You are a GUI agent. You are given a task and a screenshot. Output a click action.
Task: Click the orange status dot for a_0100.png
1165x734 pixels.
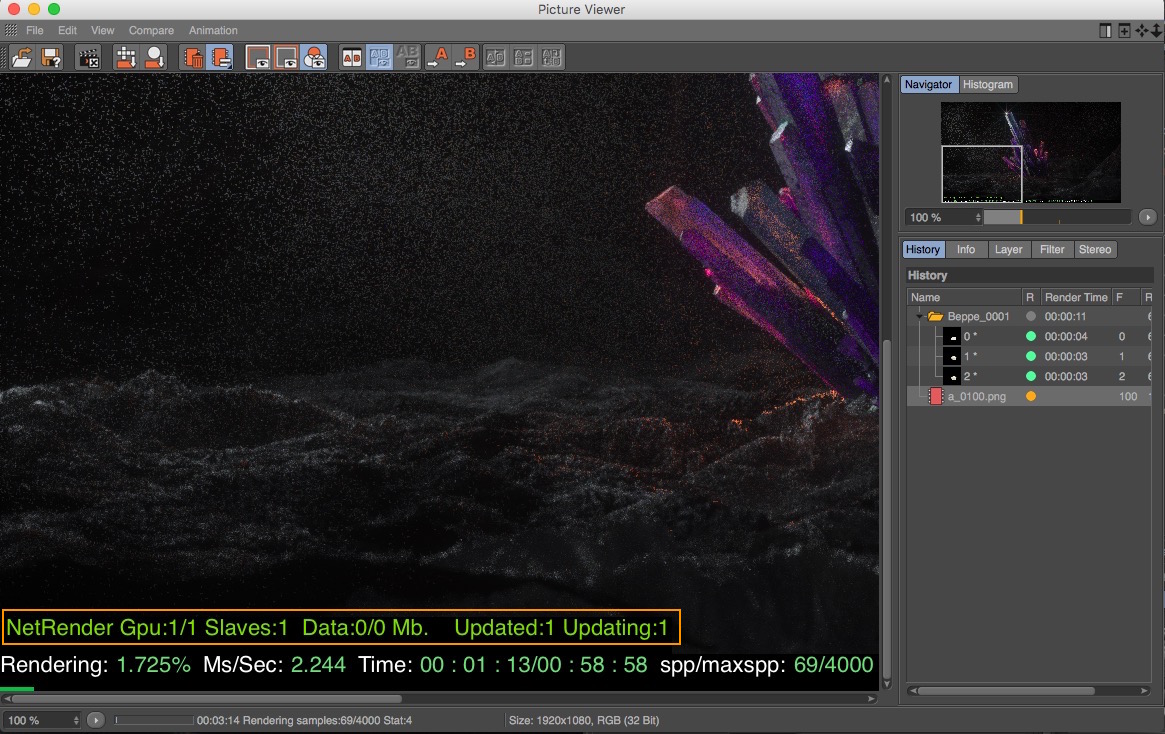[x=1031, y=397]
